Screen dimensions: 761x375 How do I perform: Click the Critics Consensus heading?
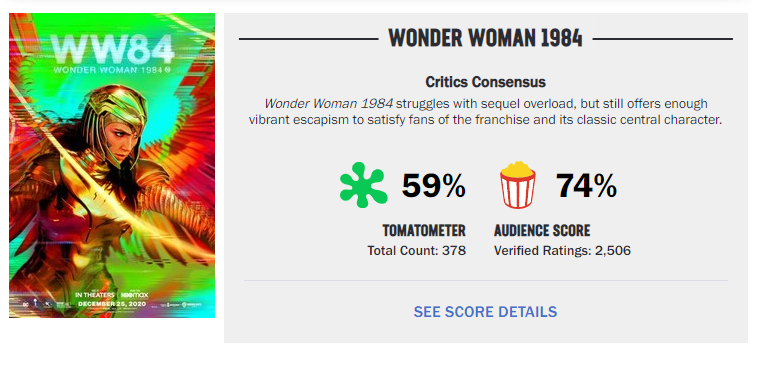pos(485,82)
